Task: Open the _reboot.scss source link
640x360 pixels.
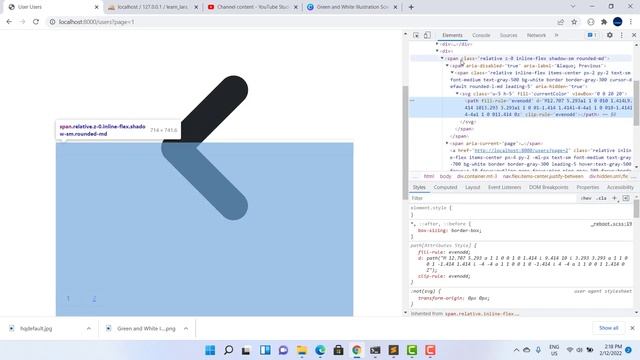Action: [611, 224]
